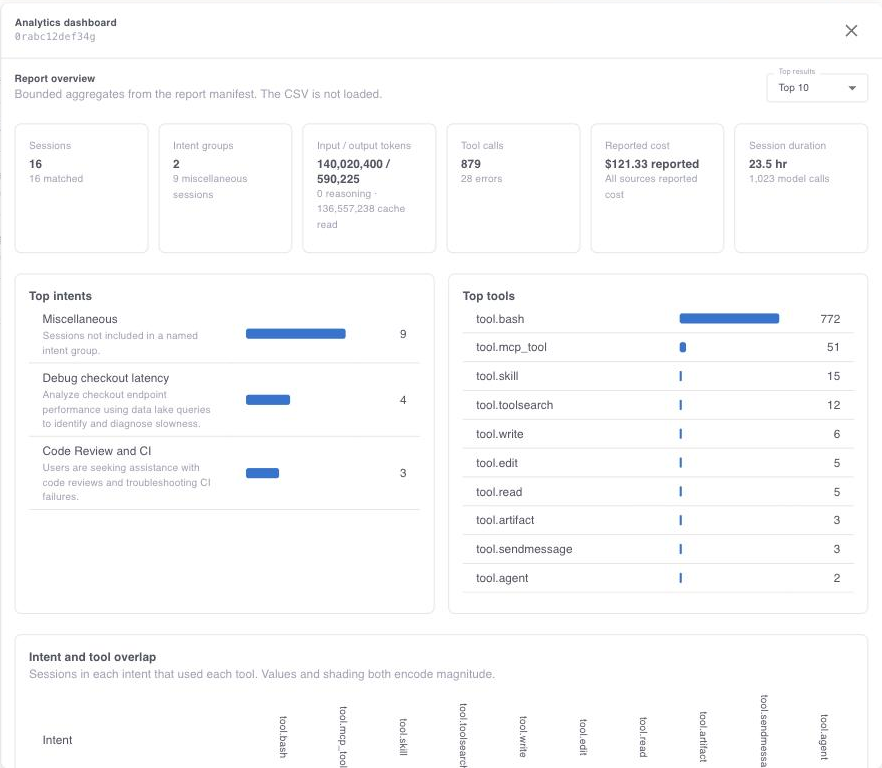882x768 pixels.
Task: Select the Miscellaneous intent row
Action: click(224, 334)
